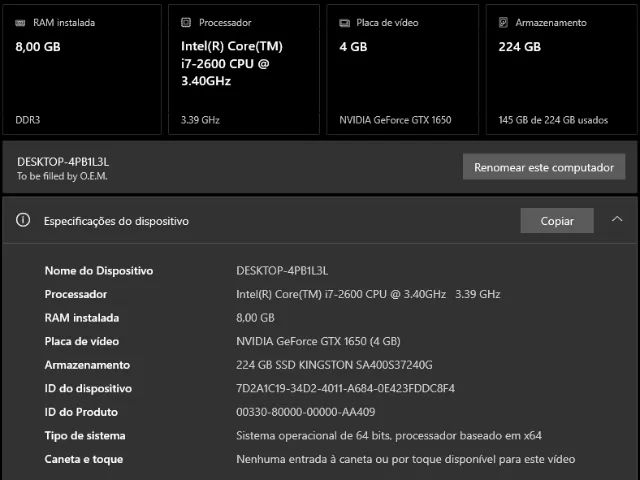Copy device specifications with Copiar button
Screen dimensions: 640x480
[x=557, y=221]
